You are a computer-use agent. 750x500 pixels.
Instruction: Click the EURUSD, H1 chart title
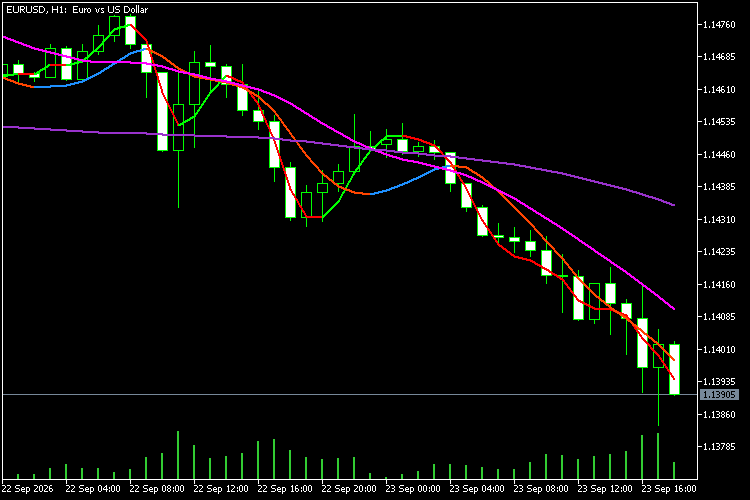(x=77, y=10)
